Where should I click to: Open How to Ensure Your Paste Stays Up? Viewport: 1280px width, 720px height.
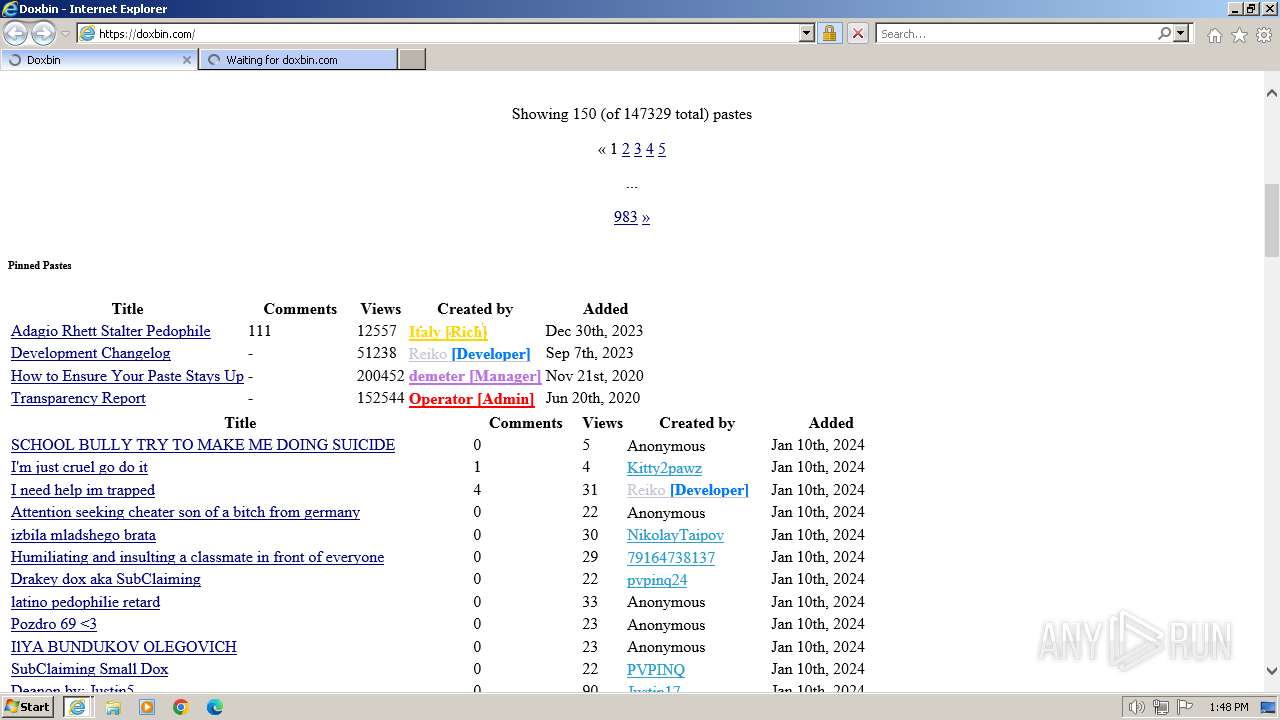(127, 376)
